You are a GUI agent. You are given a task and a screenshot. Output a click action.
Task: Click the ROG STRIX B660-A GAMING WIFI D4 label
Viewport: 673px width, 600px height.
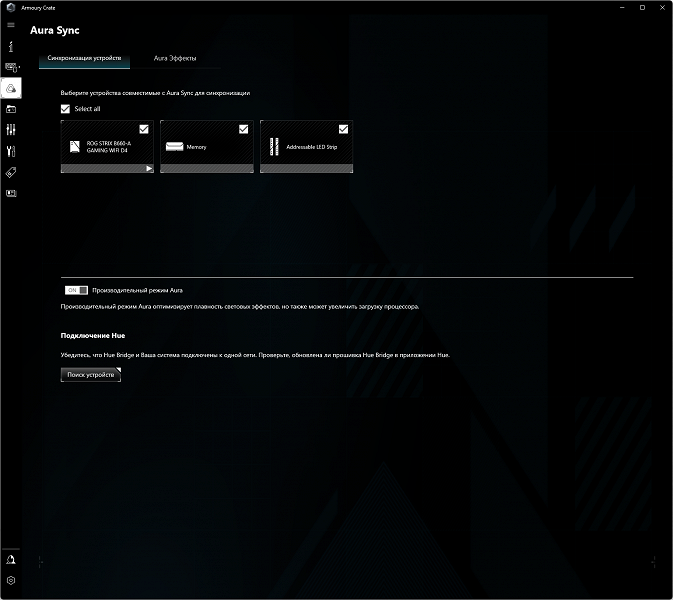tap(109, 147)
